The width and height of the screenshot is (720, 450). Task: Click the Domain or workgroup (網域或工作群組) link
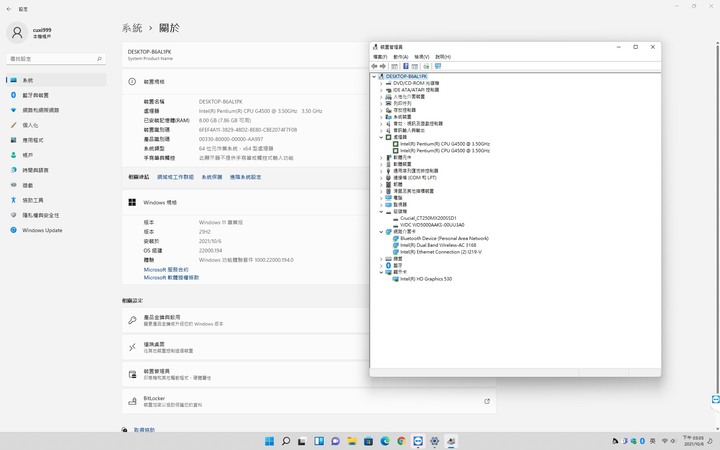point(175,177)
